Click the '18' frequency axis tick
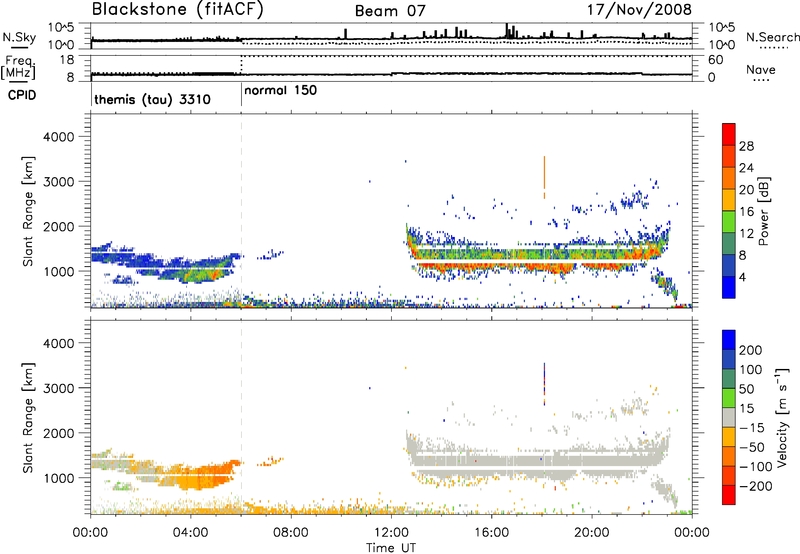Viewport: 800px width, 554px height. coord(68,60)
